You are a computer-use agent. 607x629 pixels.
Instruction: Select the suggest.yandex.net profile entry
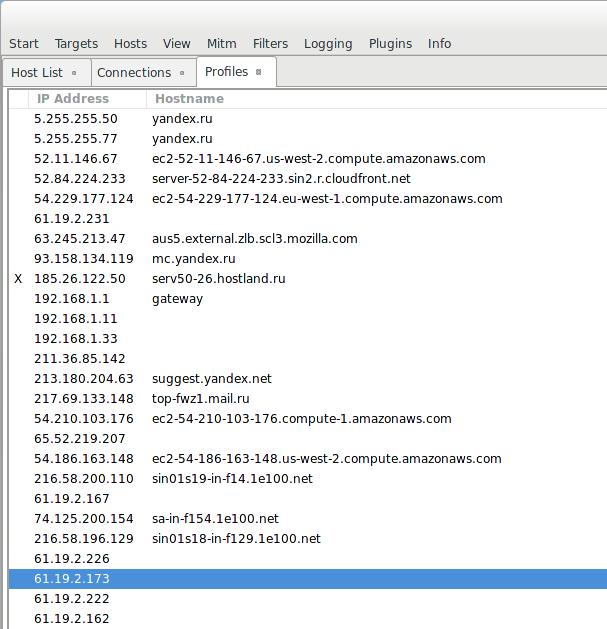pyautogui.click(x=211, y=379)
